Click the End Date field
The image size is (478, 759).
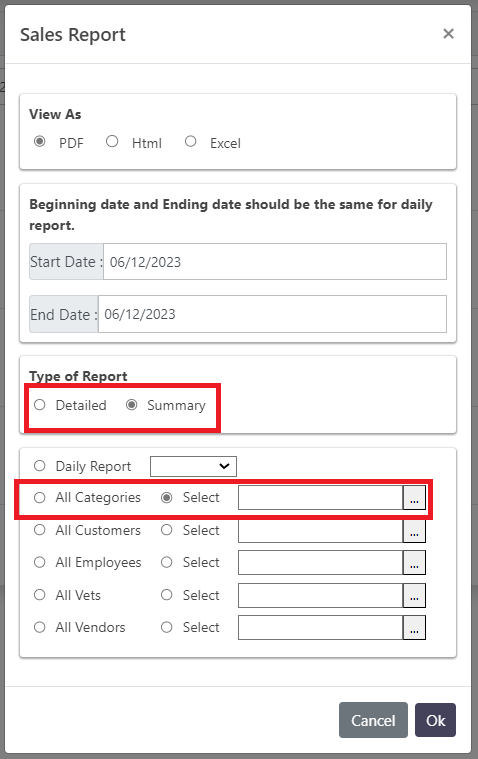tap(272, 314)
